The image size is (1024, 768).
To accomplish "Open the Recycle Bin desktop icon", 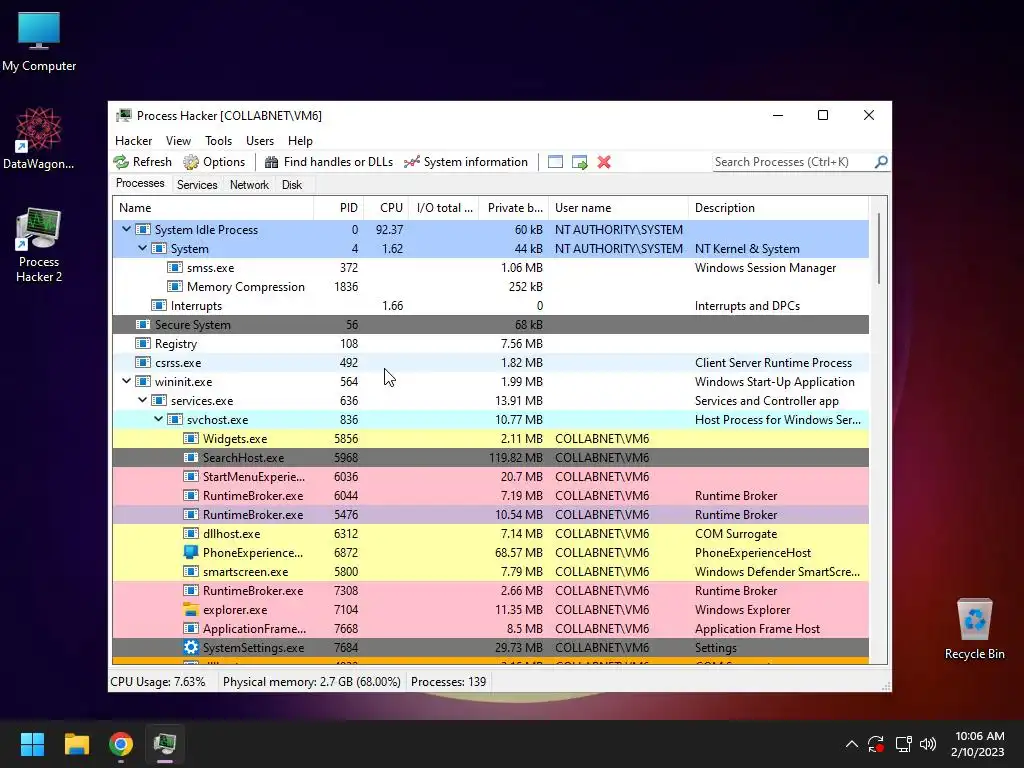I will point(974,629).
